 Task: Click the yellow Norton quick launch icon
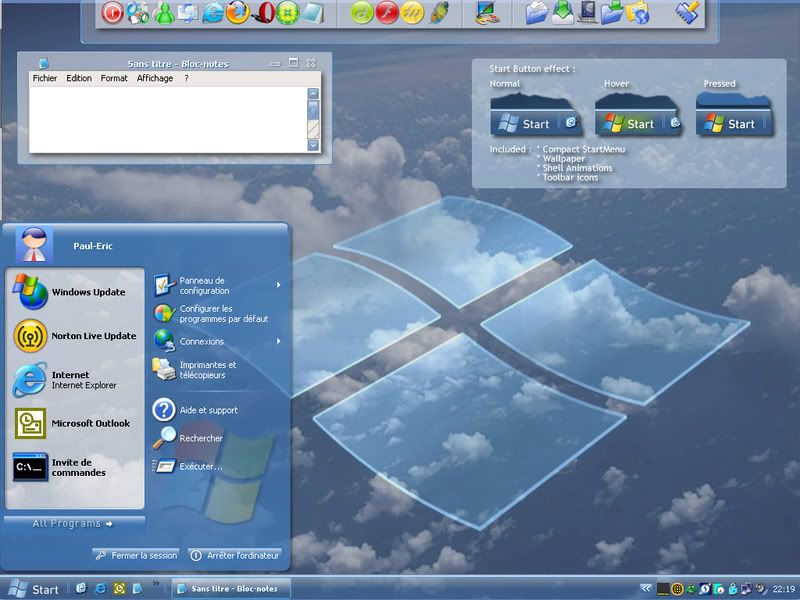coord(119,589)
